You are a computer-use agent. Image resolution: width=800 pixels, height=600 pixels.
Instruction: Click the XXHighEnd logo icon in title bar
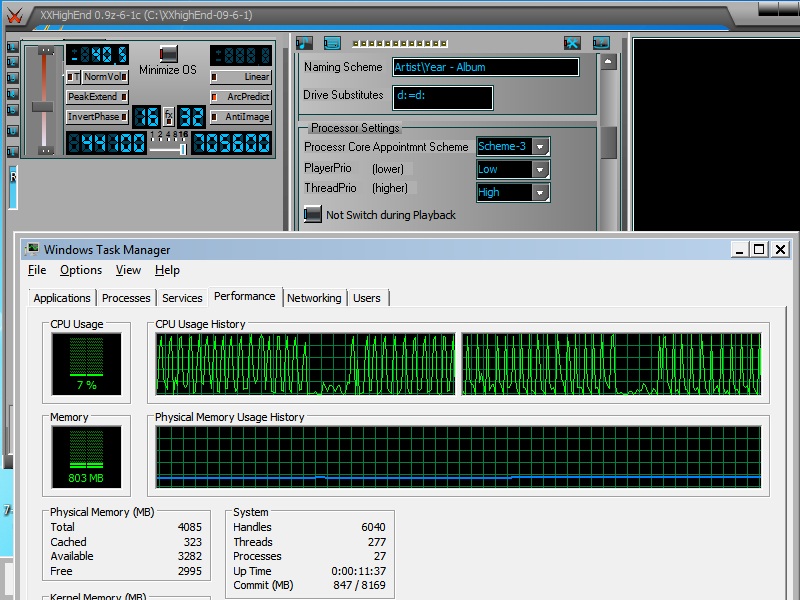[14, 15]
